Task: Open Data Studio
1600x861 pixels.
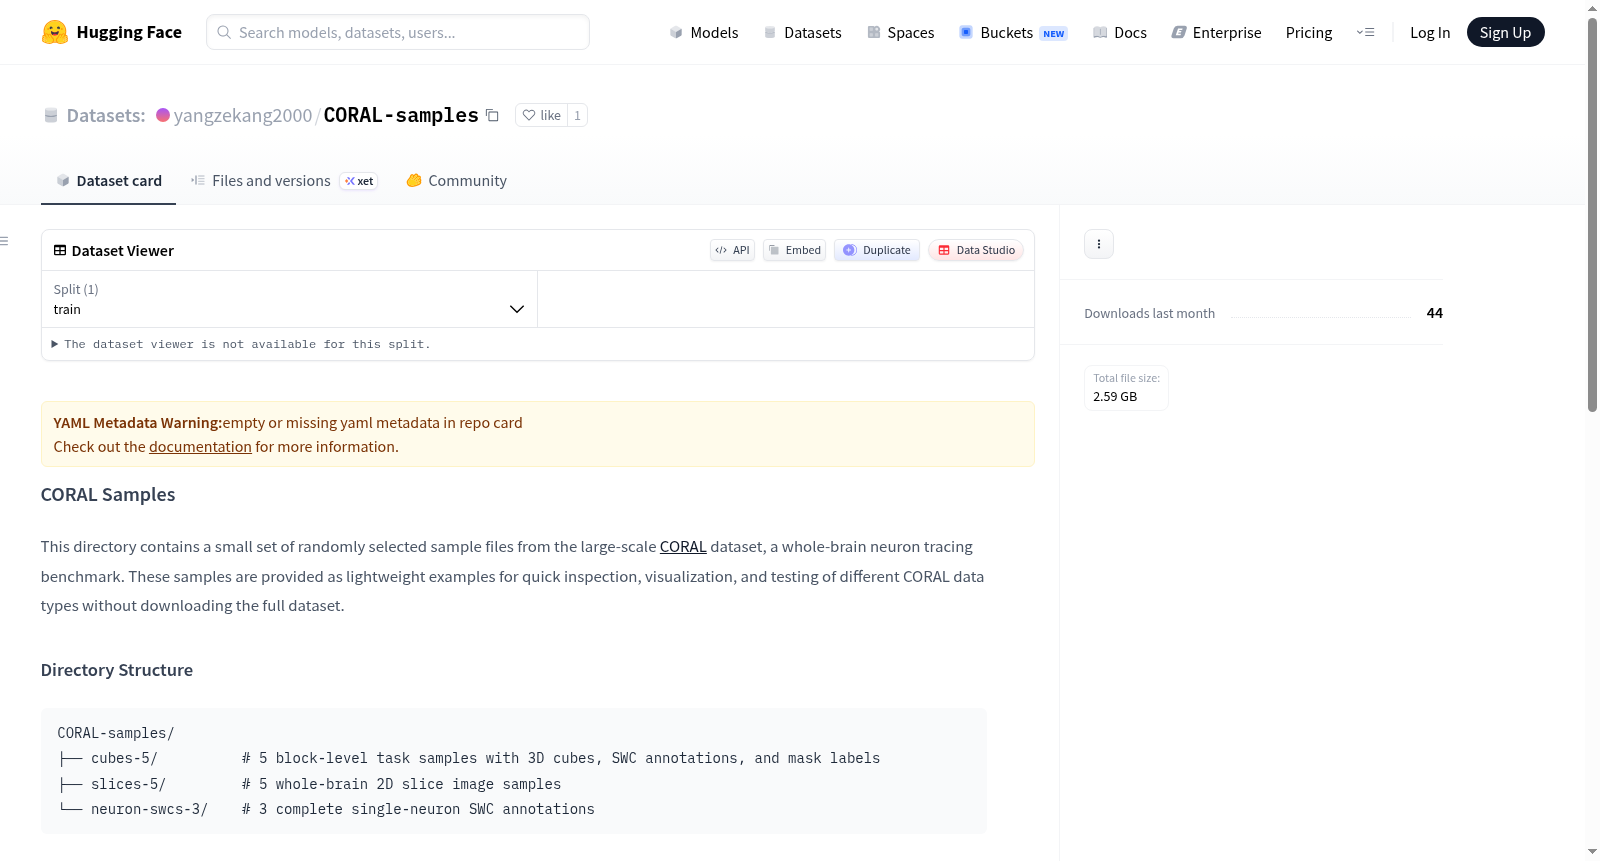Action: coord(976,250)
